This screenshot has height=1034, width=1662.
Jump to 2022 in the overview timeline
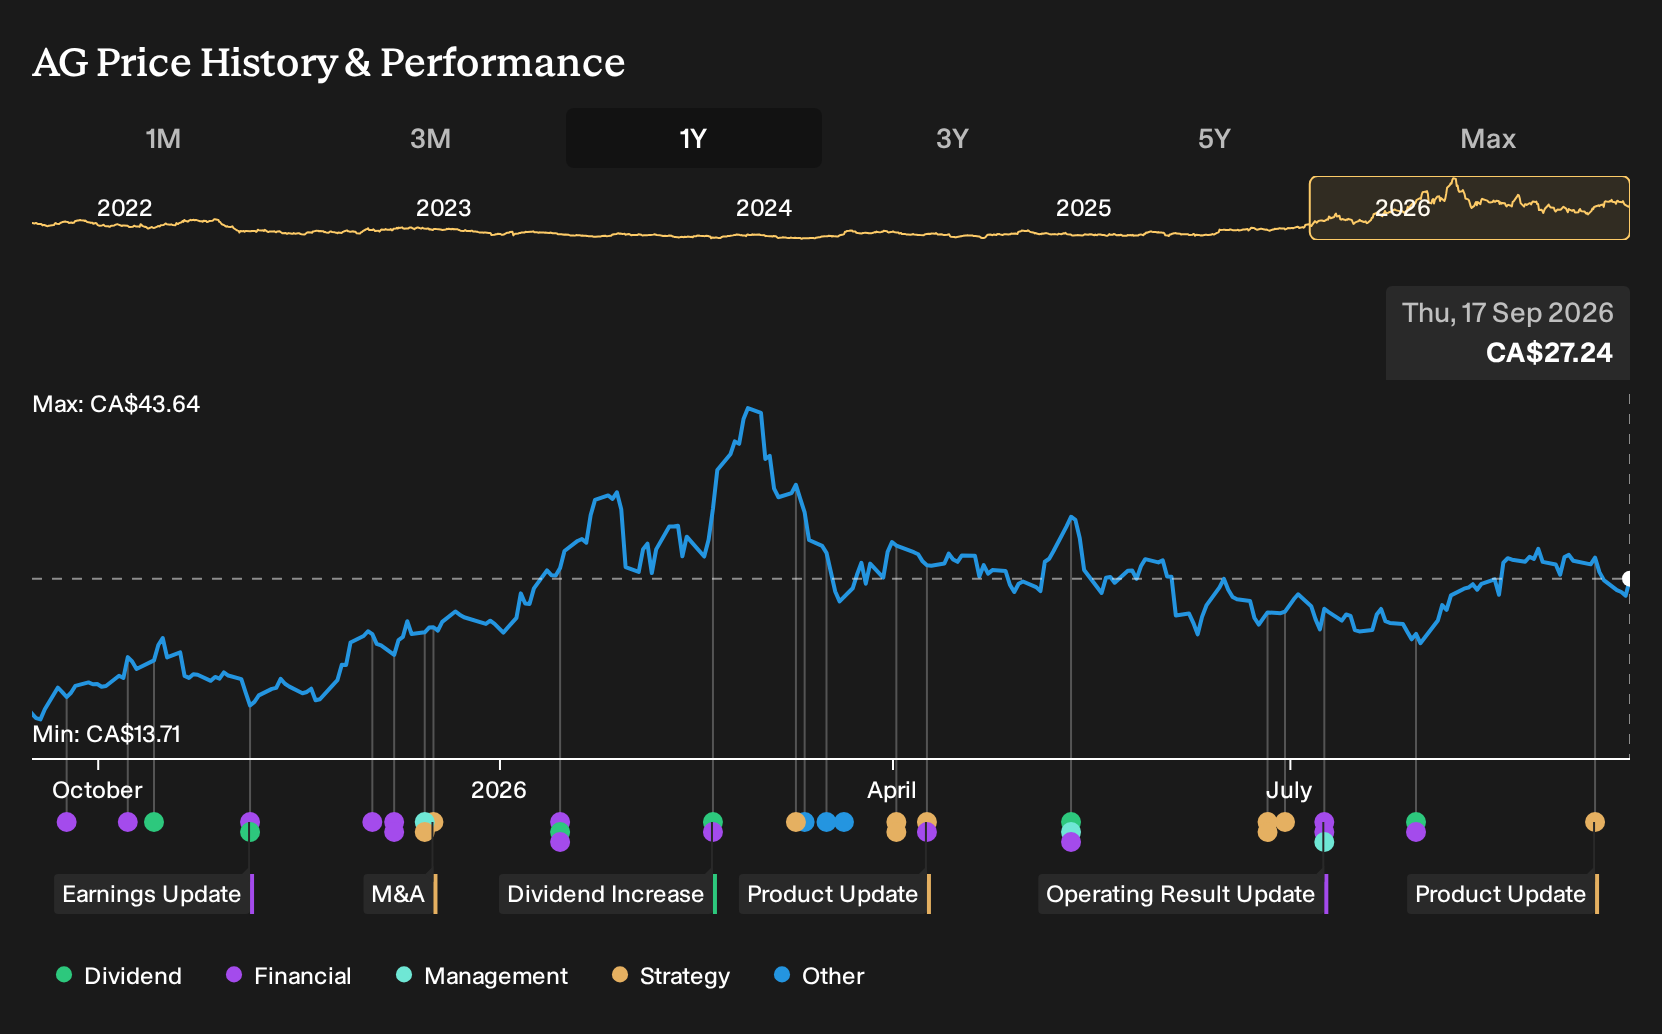point(124,208)
